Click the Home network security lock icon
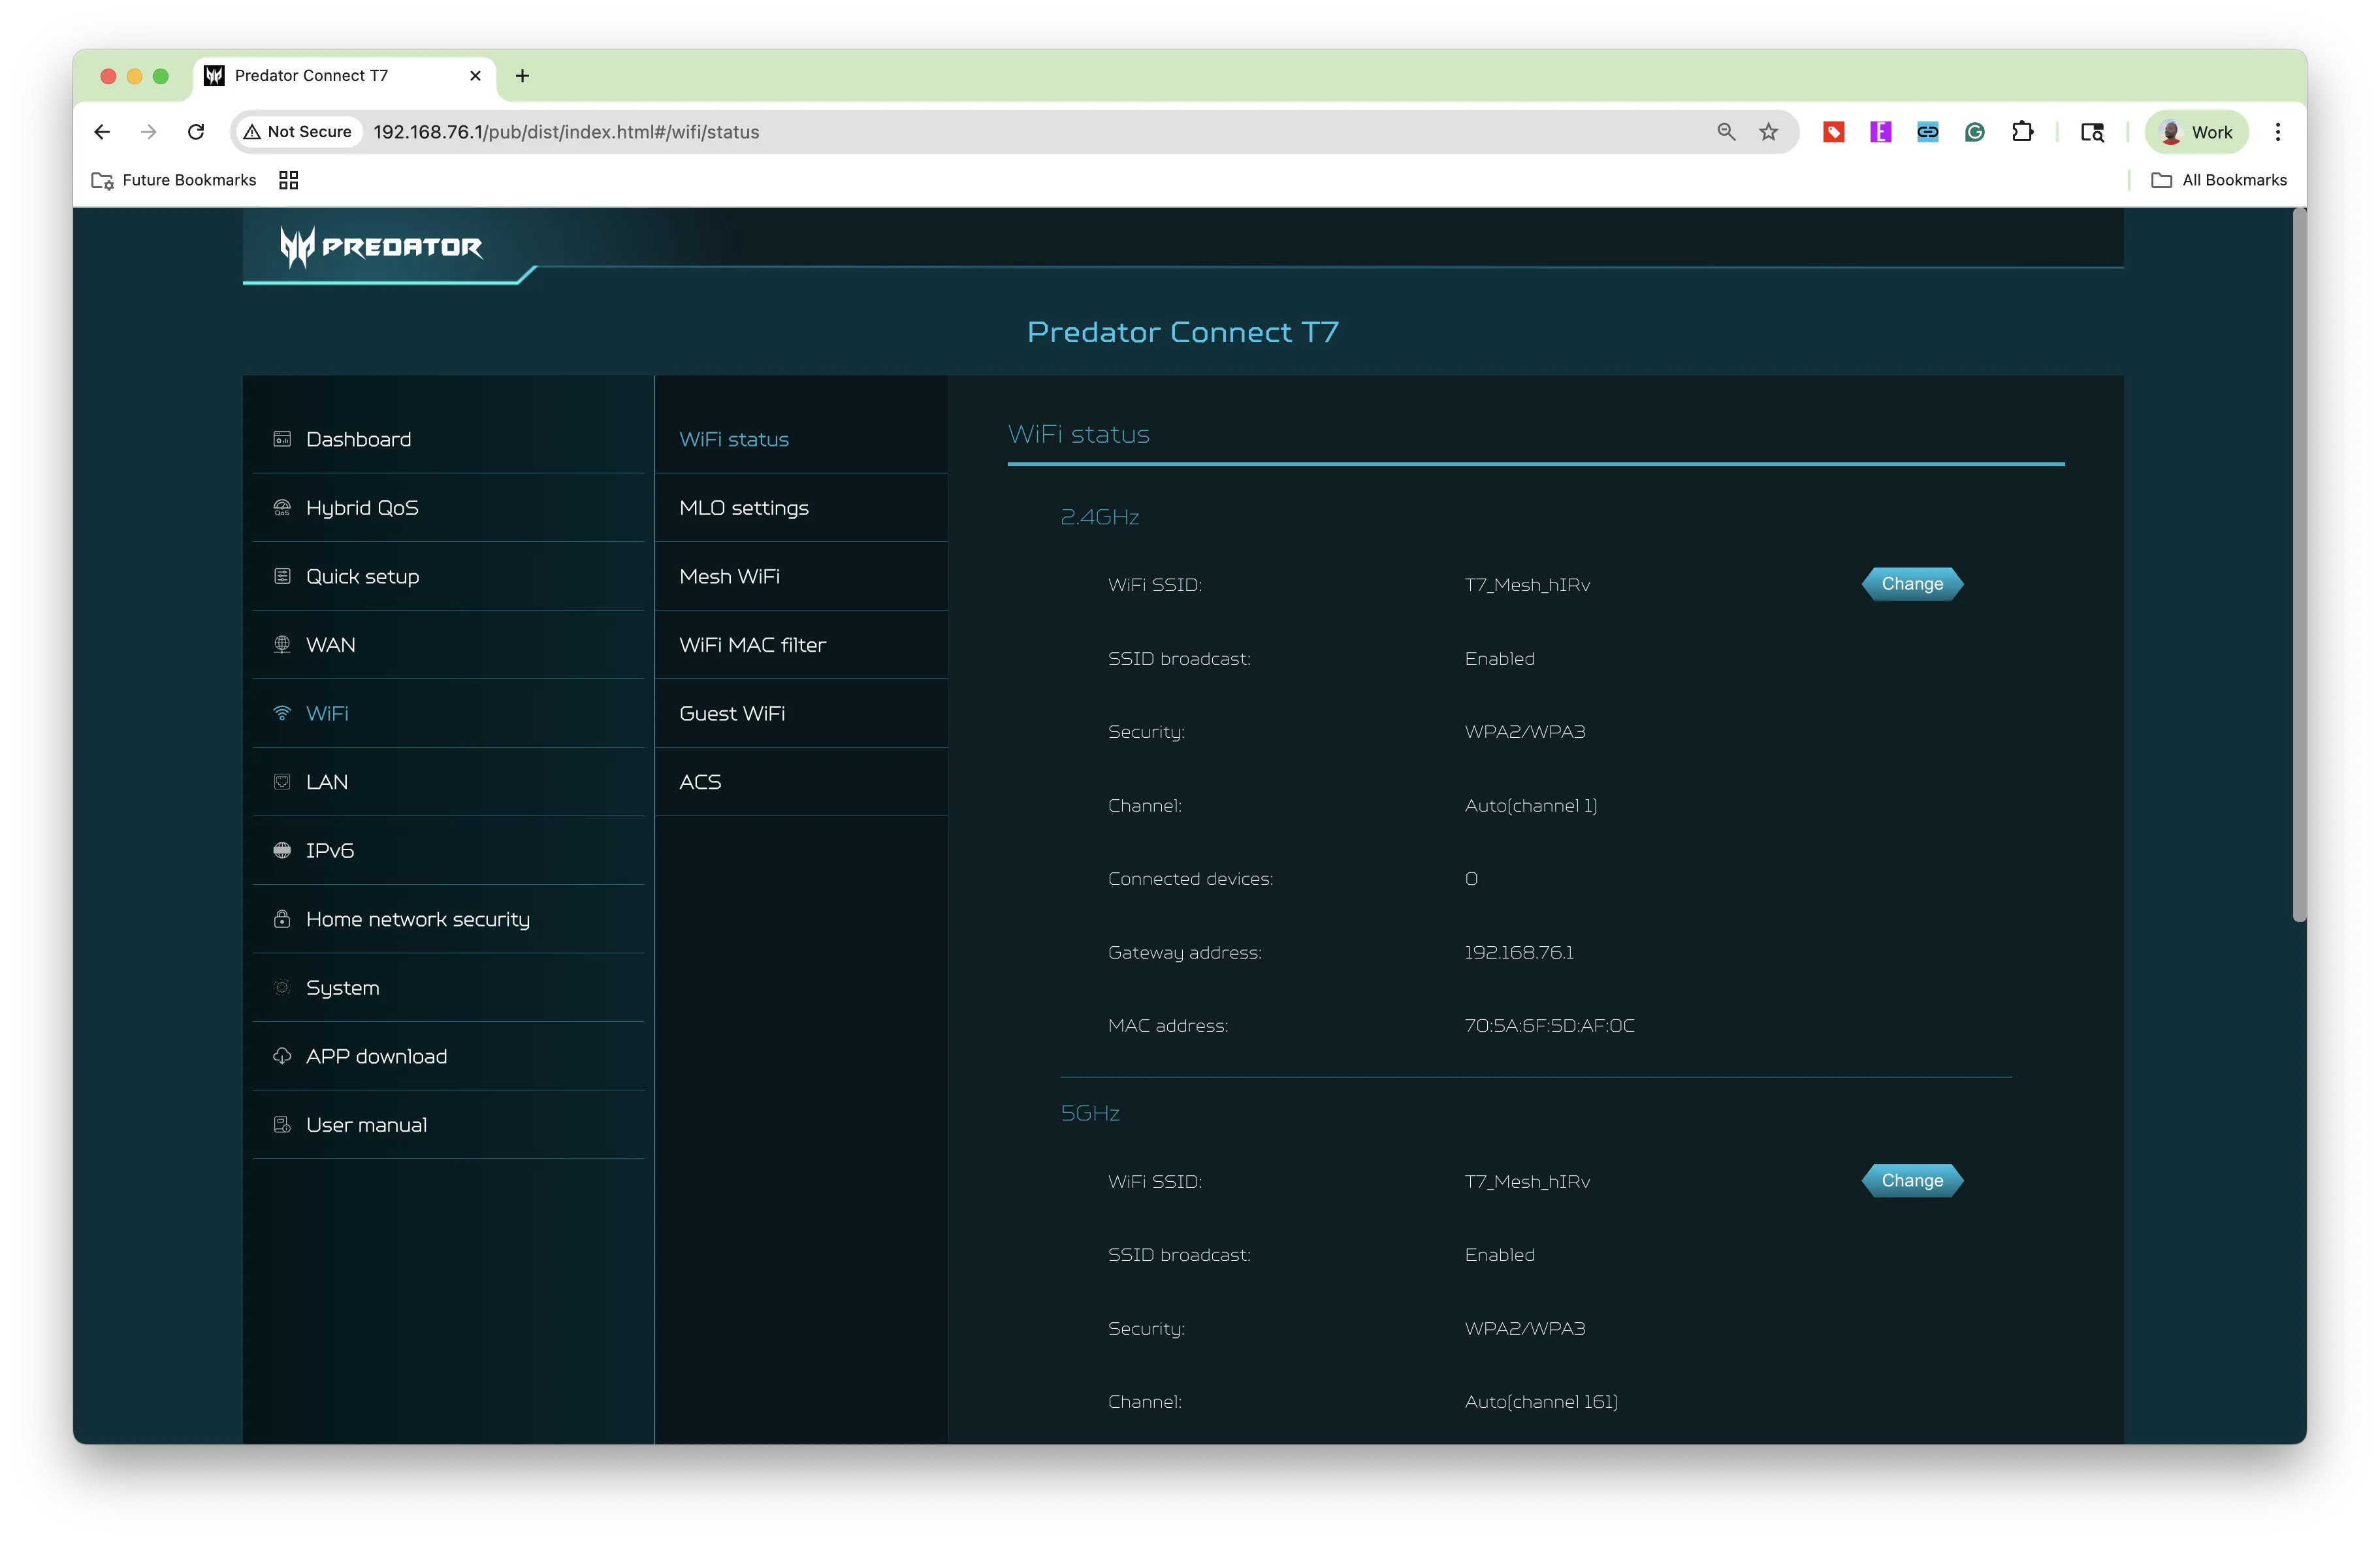This screenshot has height=1541, width=2380. (x=282, y=919)
